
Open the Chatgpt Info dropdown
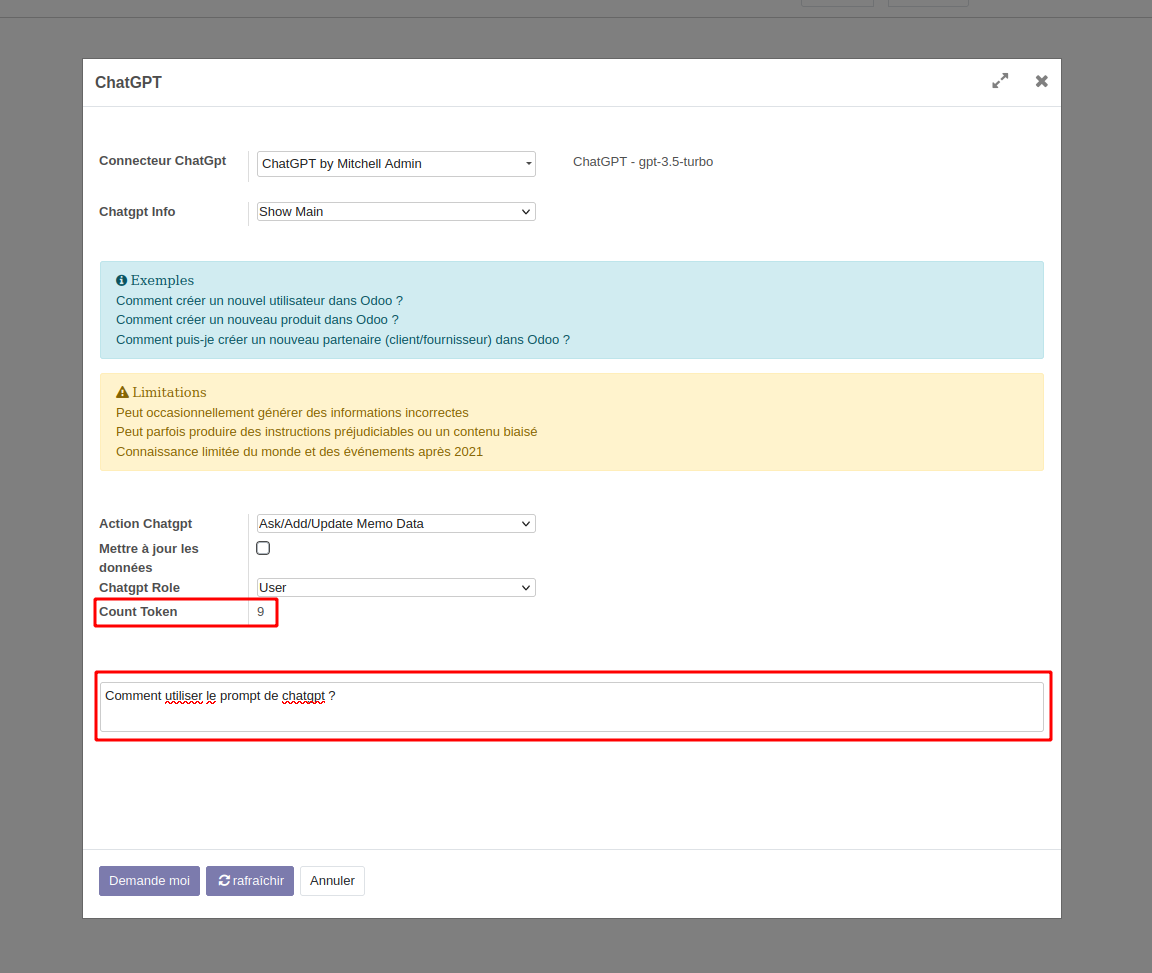pos(396,212)
